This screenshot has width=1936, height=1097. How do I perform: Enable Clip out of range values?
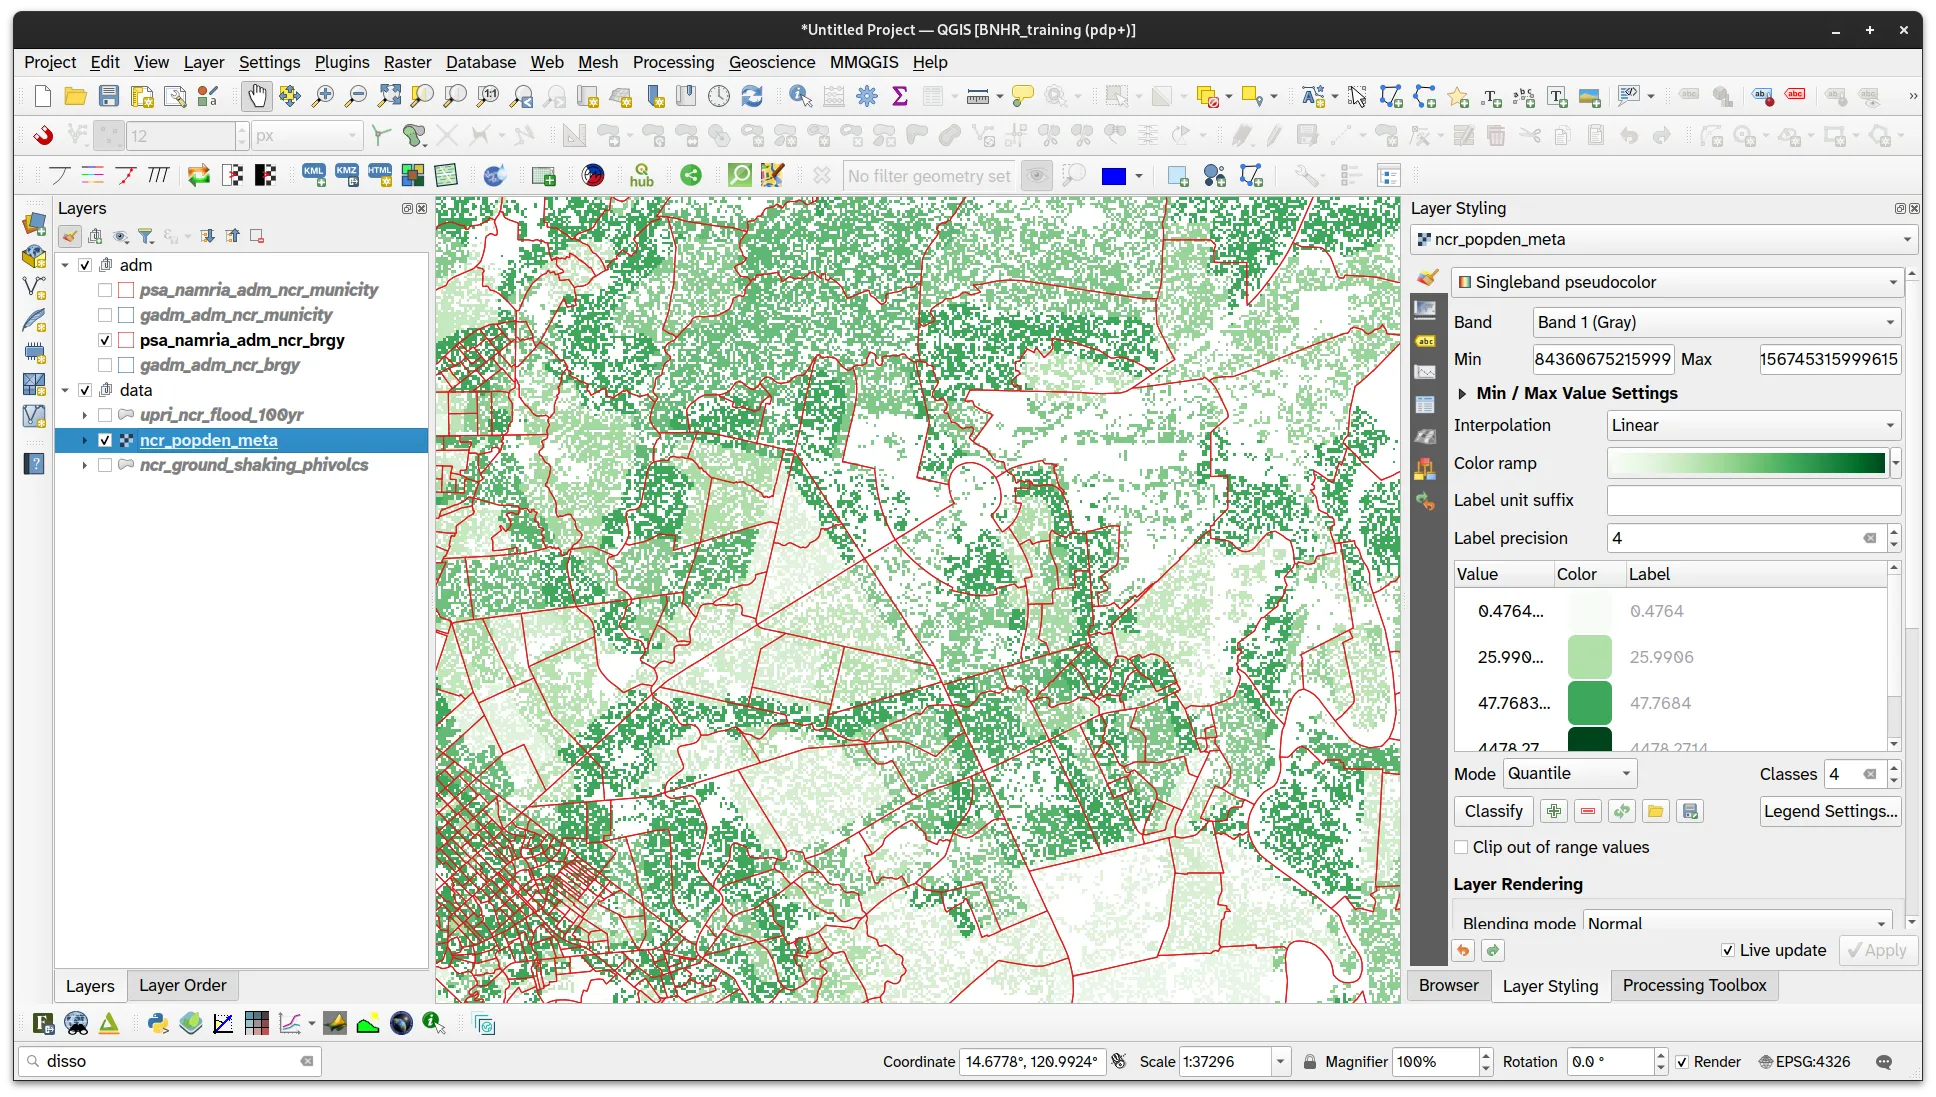pos(1462,847)
